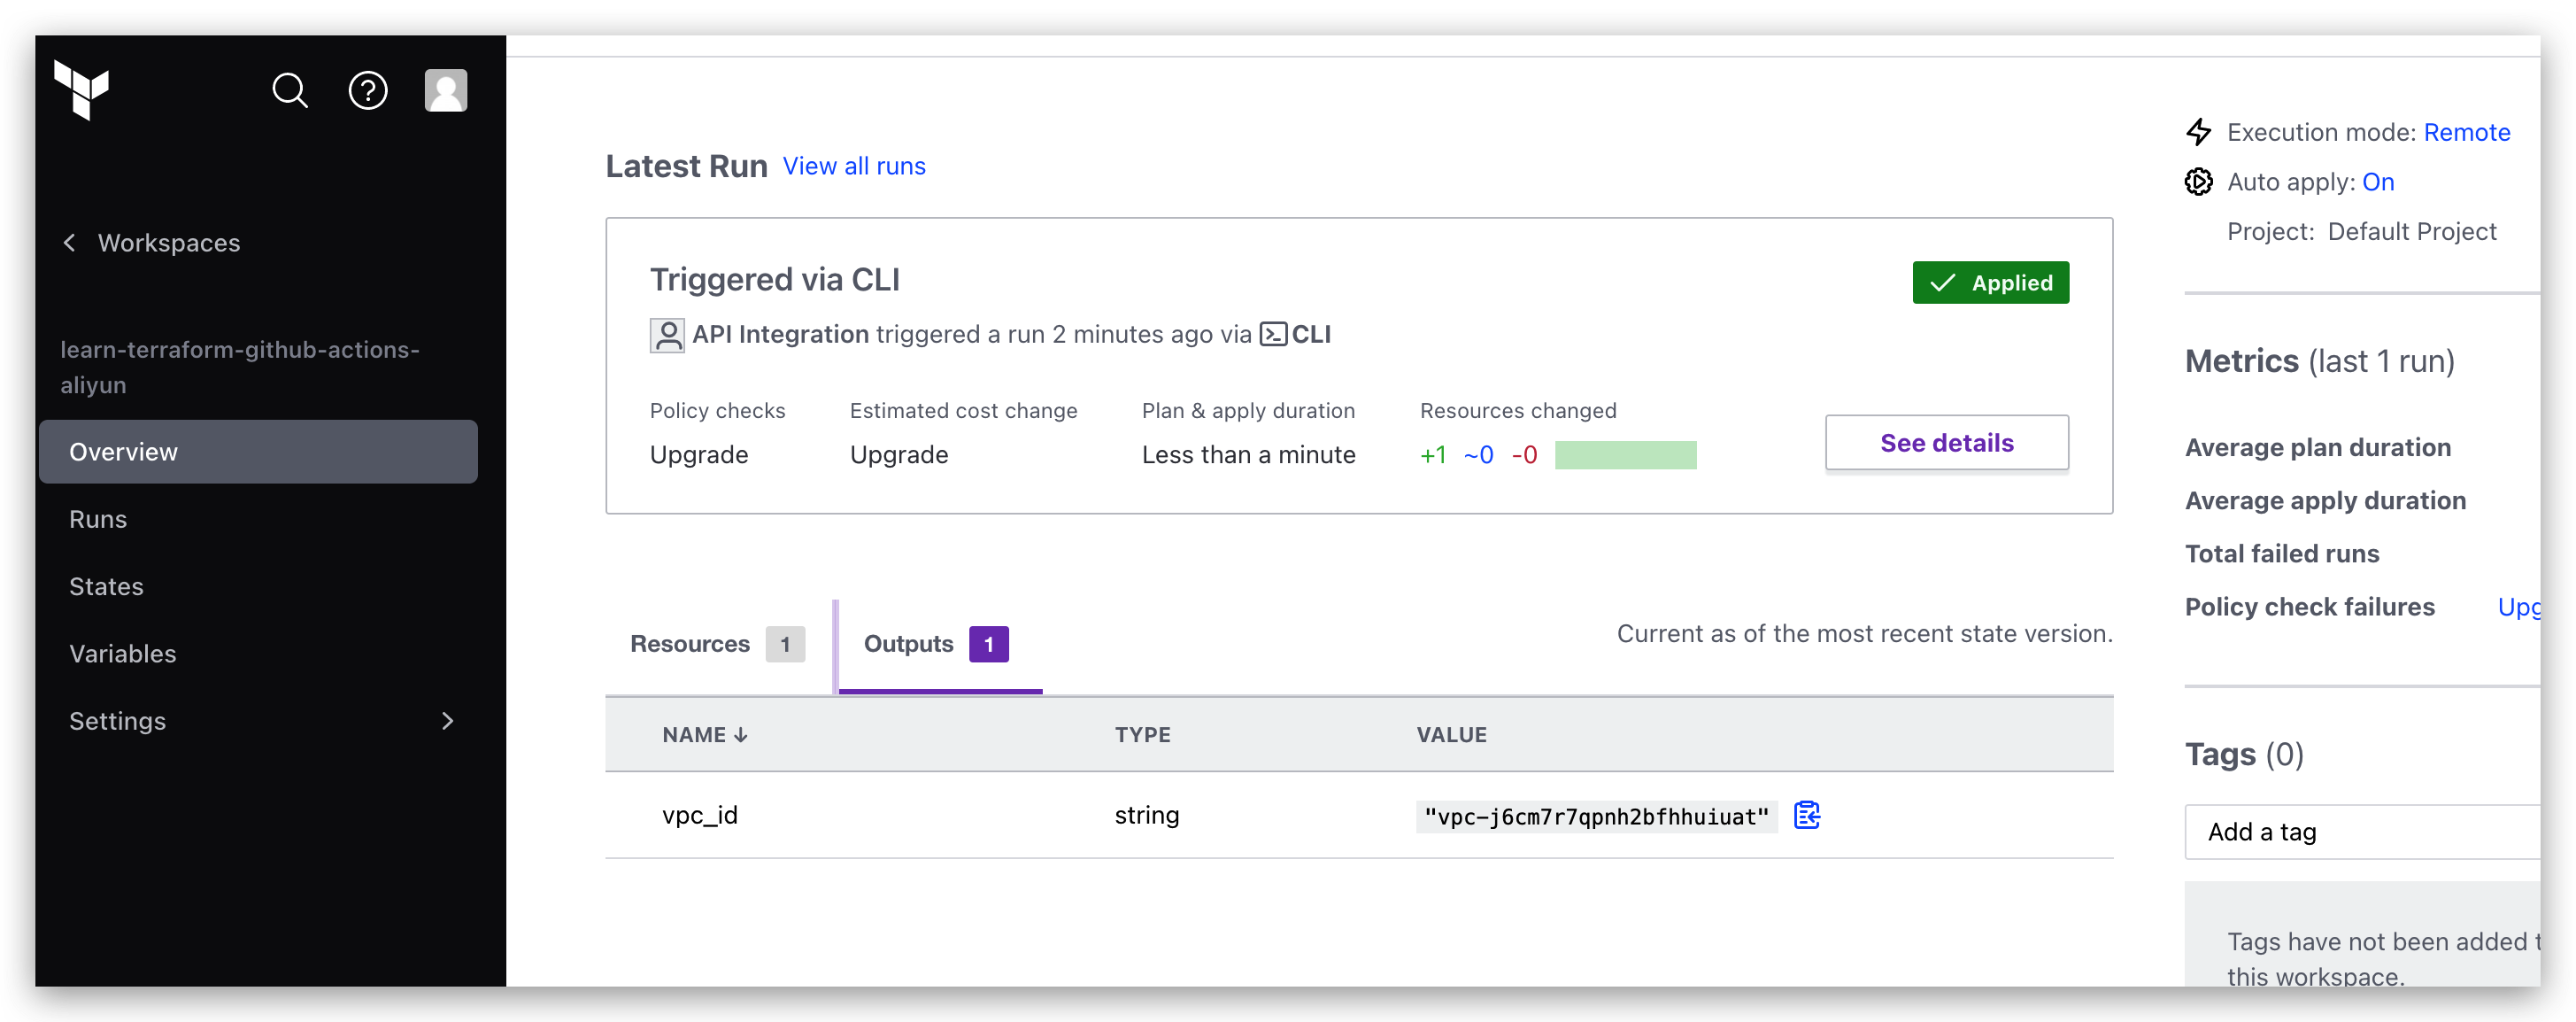Viewport: 2576px width, 1022px height.
Task: Click the Remote execution mode link
Action: (2466, 133)
